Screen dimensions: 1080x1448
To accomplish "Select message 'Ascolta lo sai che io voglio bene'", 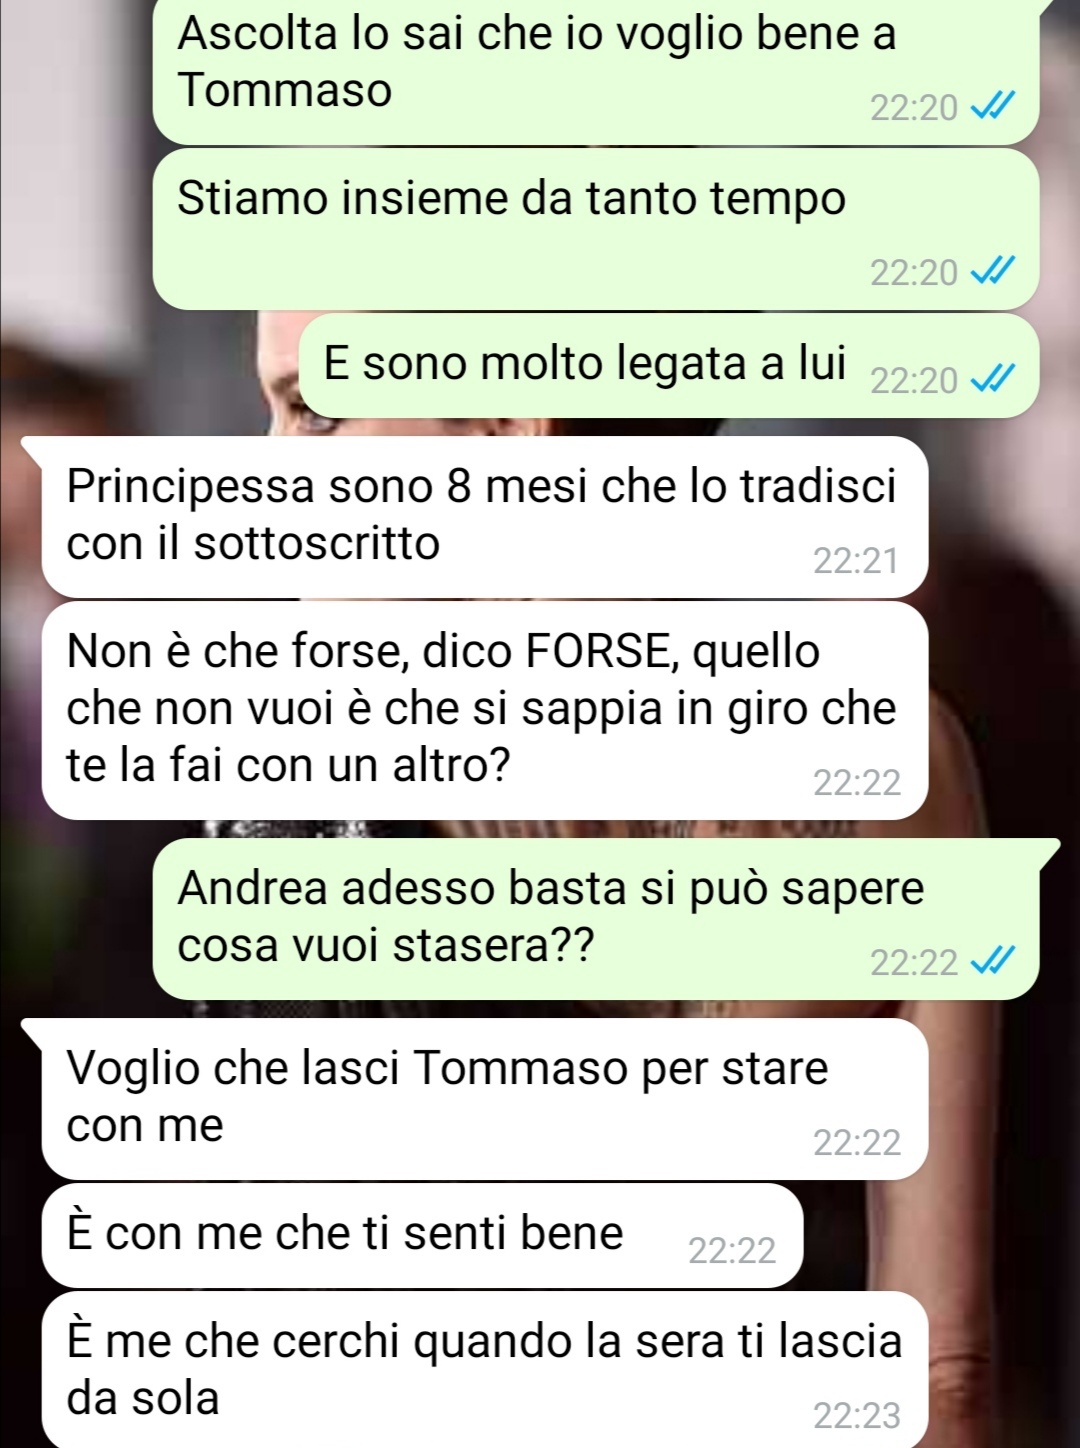I will point(596,70).
